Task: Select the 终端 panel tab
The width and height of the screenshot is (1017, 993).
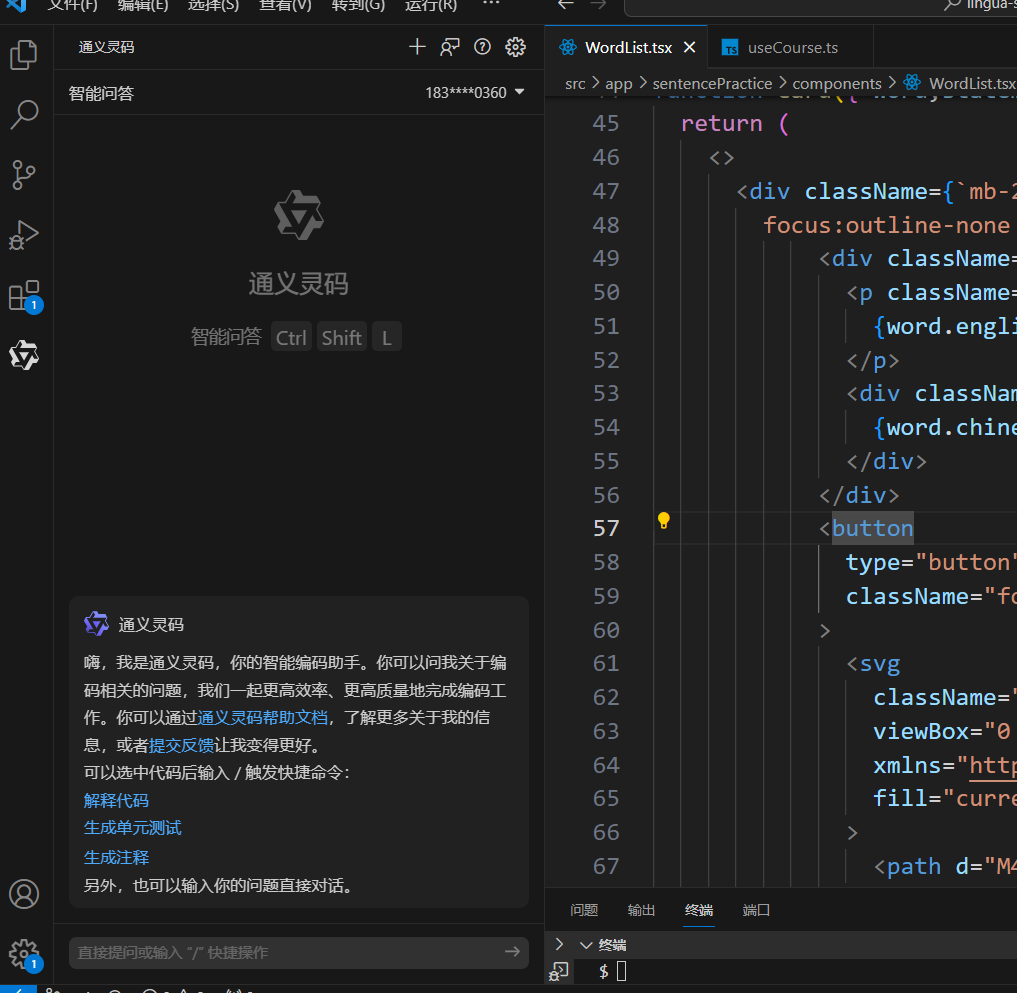Action: (699, 910)
